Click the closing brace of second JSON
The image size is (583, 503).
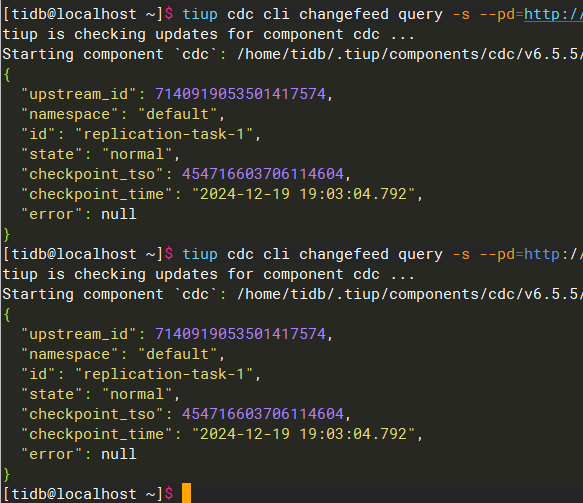pos(7,475)
